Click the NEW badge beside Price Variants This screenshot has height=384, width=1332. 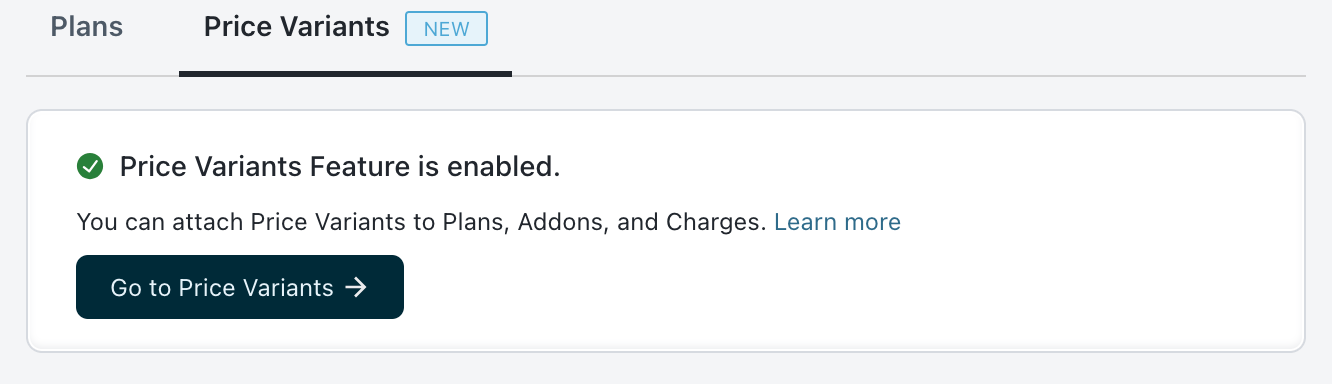coord(446,29)
